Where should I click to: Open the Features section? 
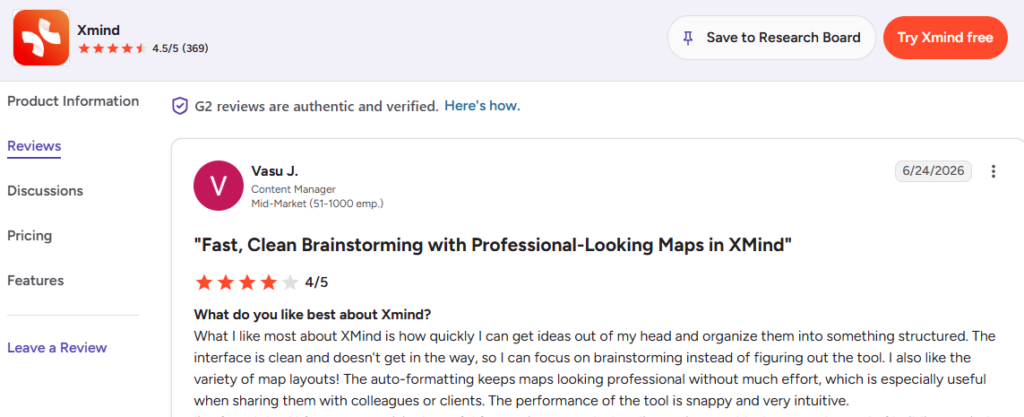click(35, 281)
